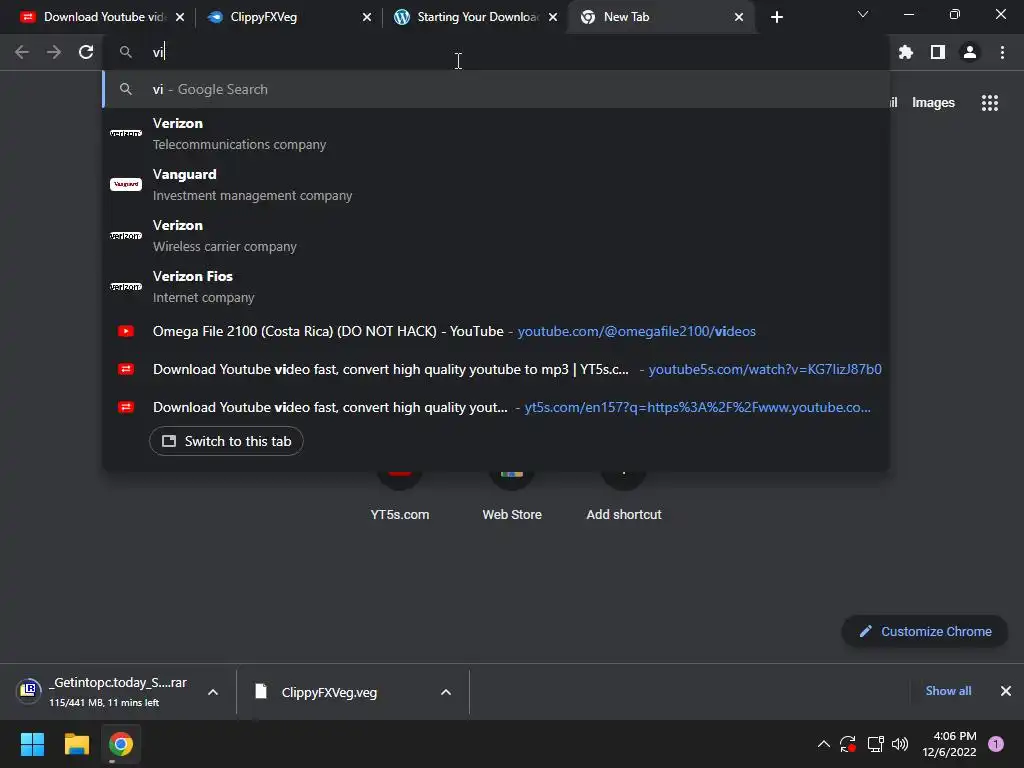This screenshot has width=1024, height=768.
Task: Click Show all downloads link
Action: [948, 691]
